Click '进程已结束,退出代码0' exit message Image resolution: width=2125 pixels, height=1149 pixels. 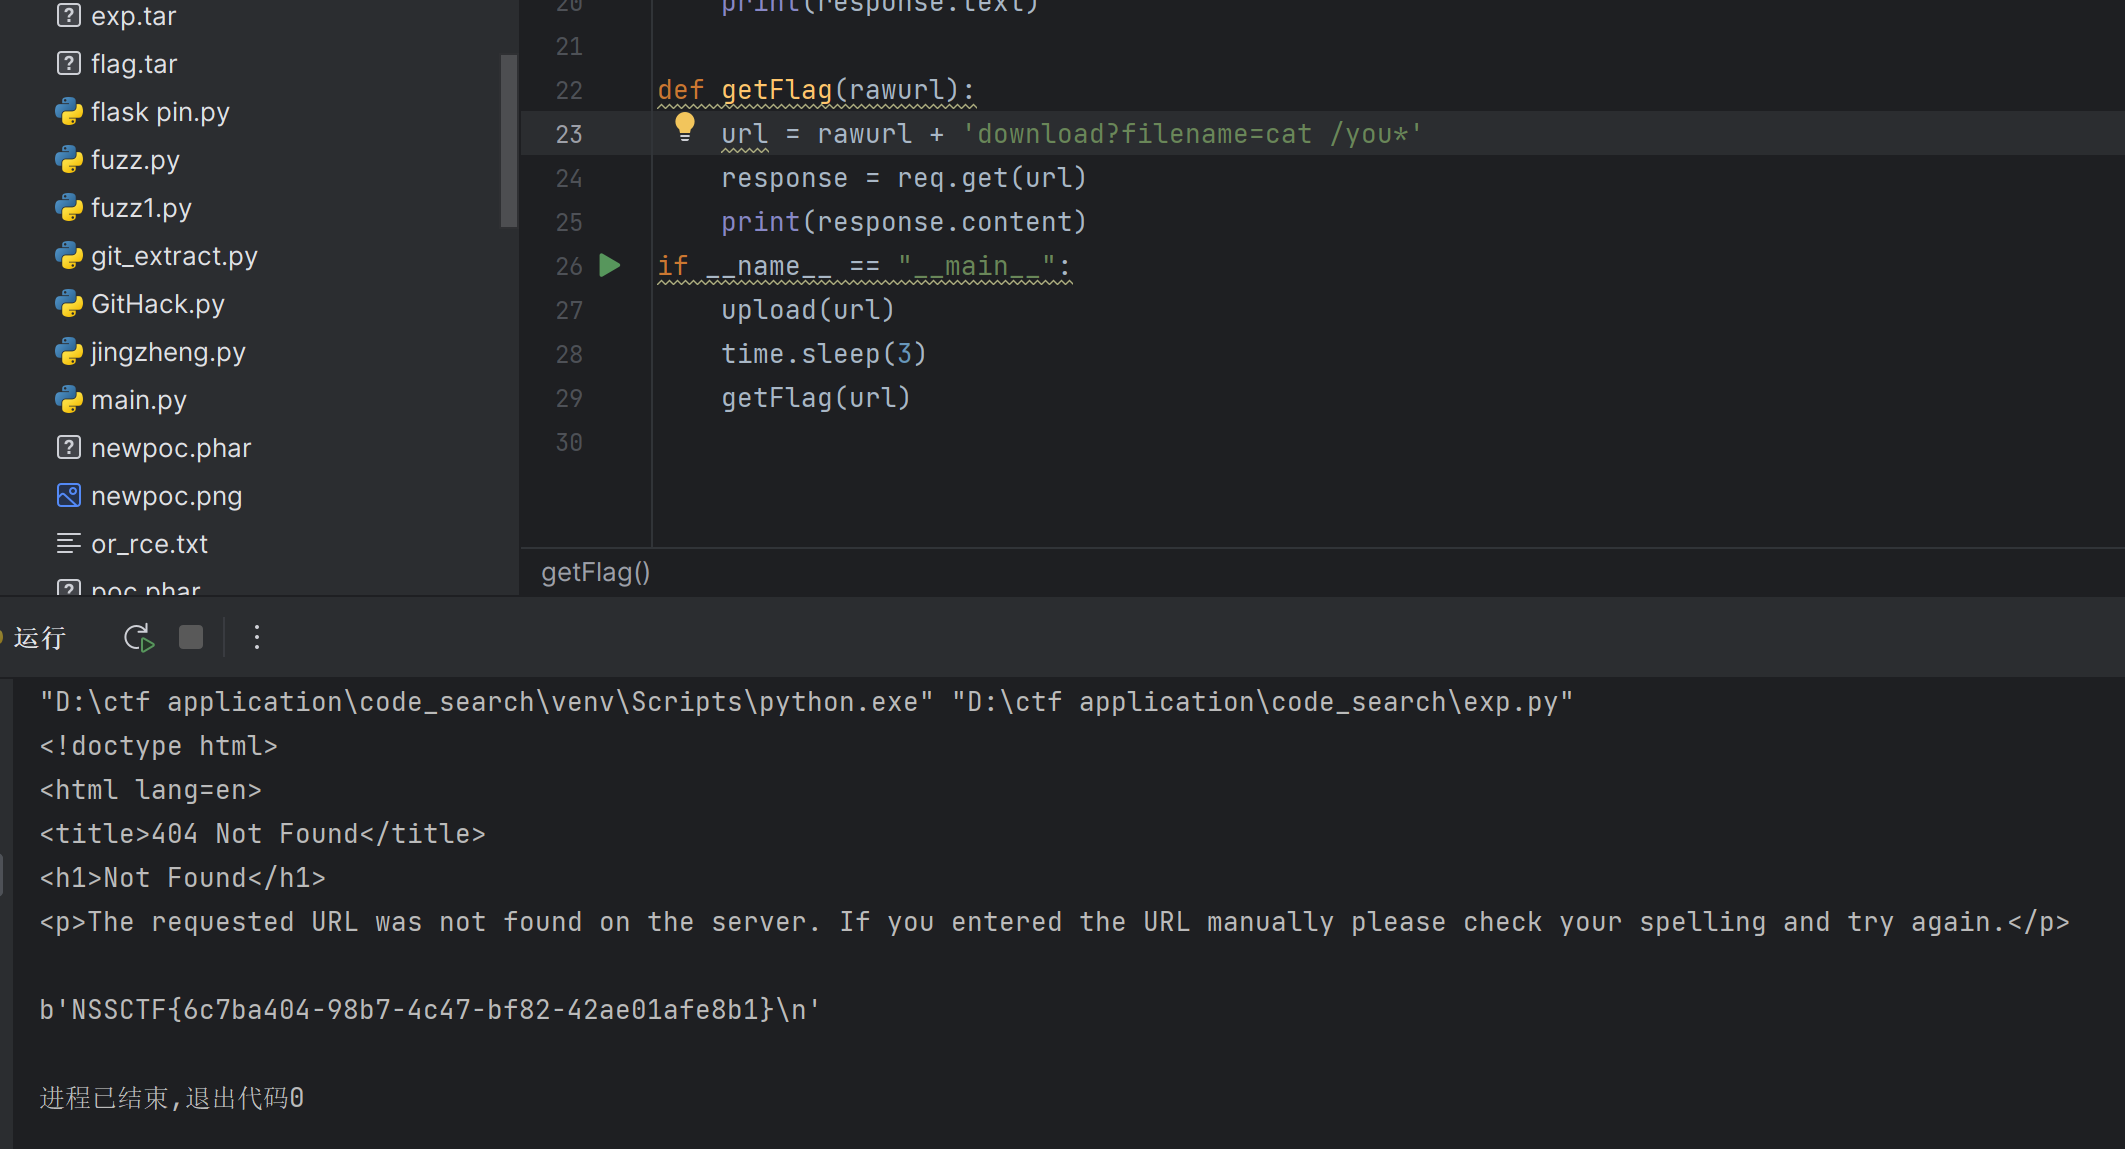[x=171, y=1098]
